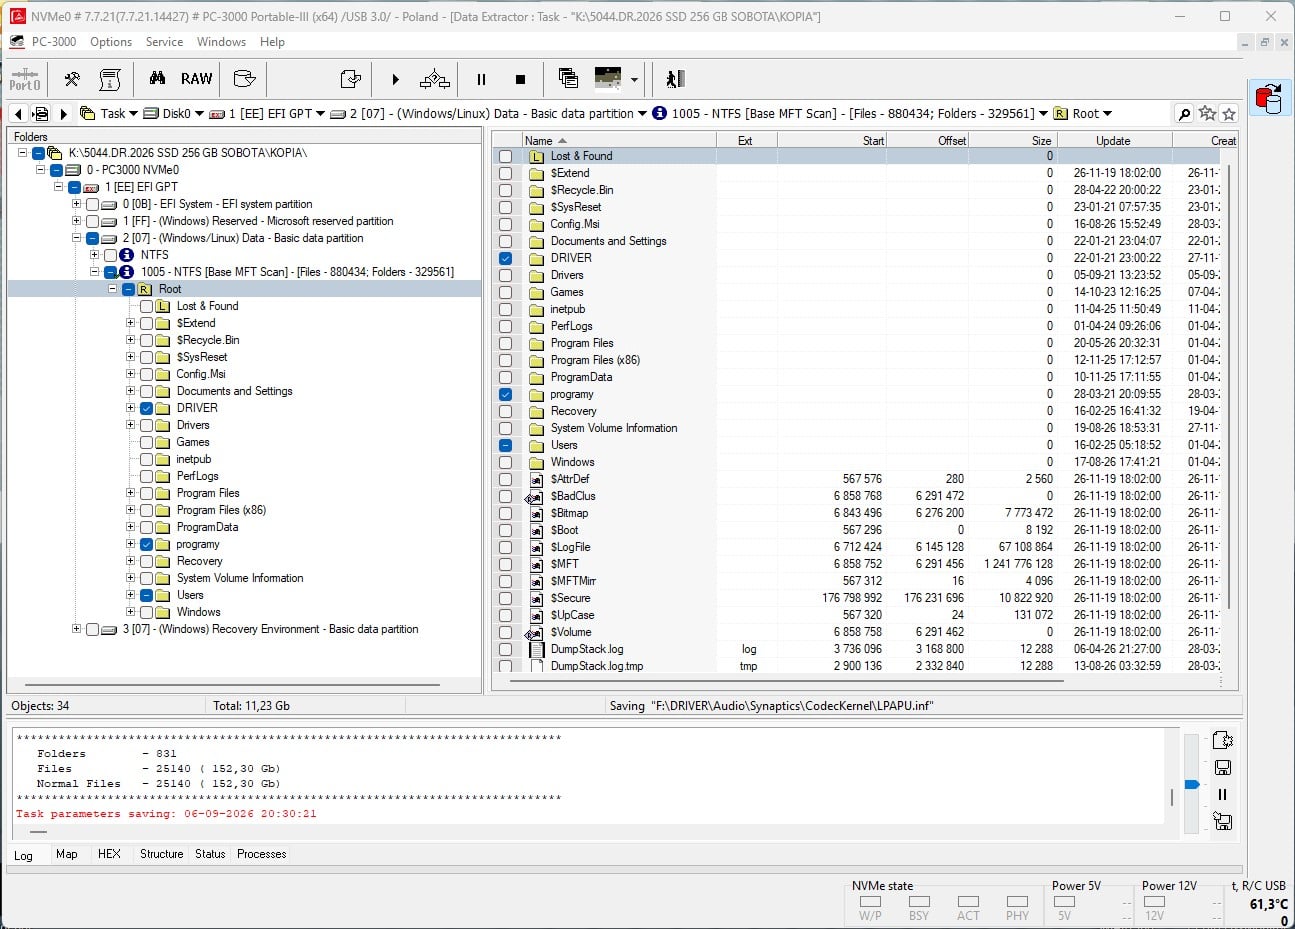Click the hammer-and-wrench utilities toolbar icon
1295x929 pixels.
(72, 79)
